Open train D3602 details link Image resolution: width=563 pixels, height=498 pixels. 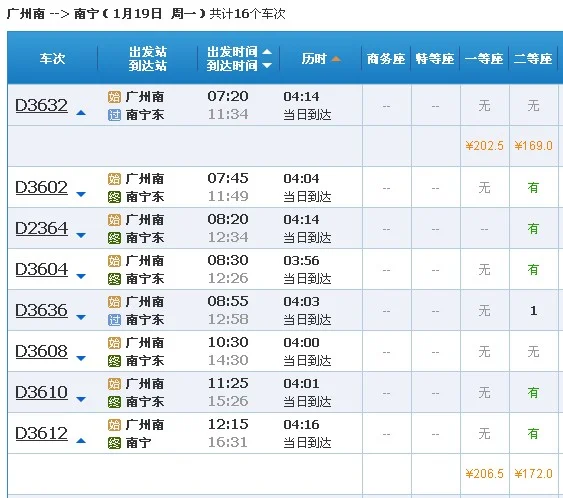(41, 187)
